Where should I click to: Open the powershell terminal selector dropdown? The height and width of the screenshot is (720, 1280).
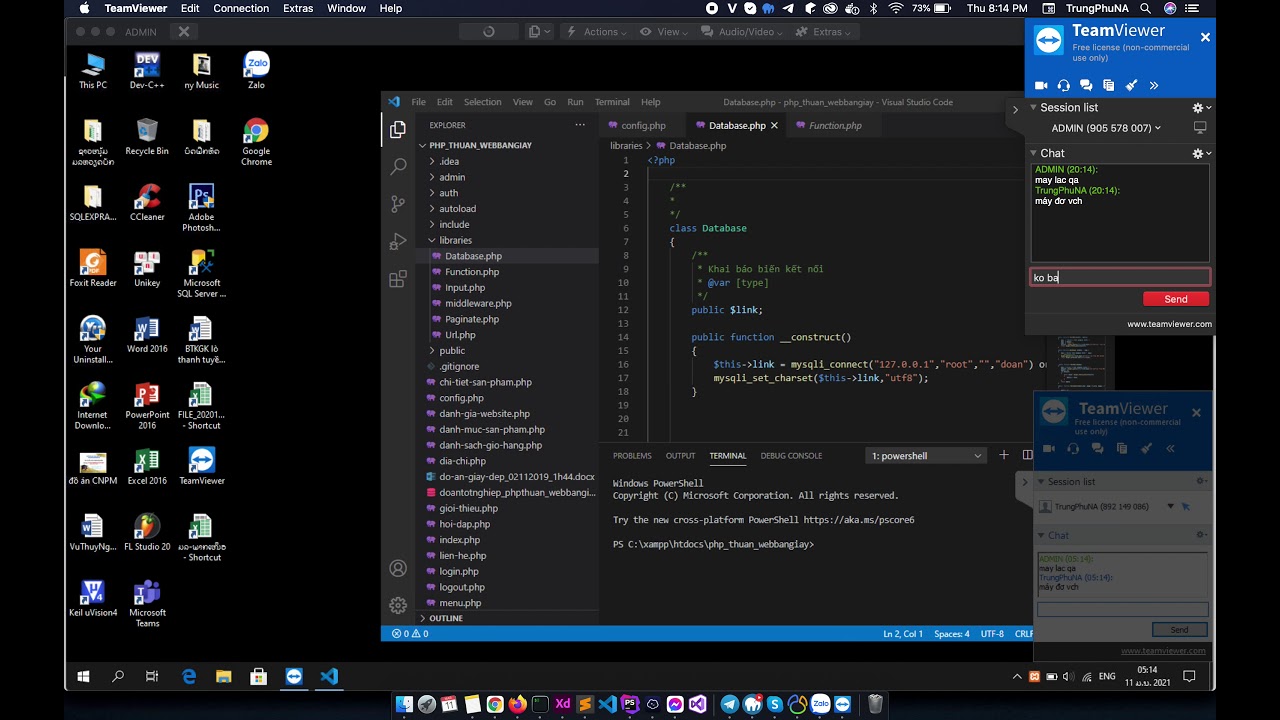pos(926,456)
